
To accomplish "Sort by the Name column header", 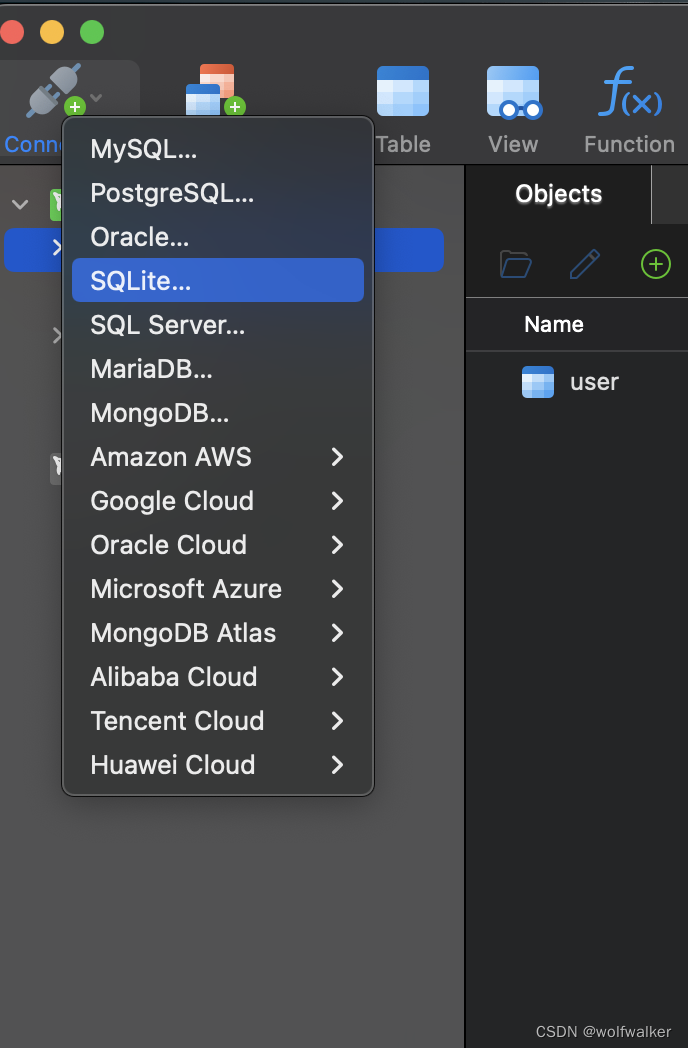I will tap(554, 324).
